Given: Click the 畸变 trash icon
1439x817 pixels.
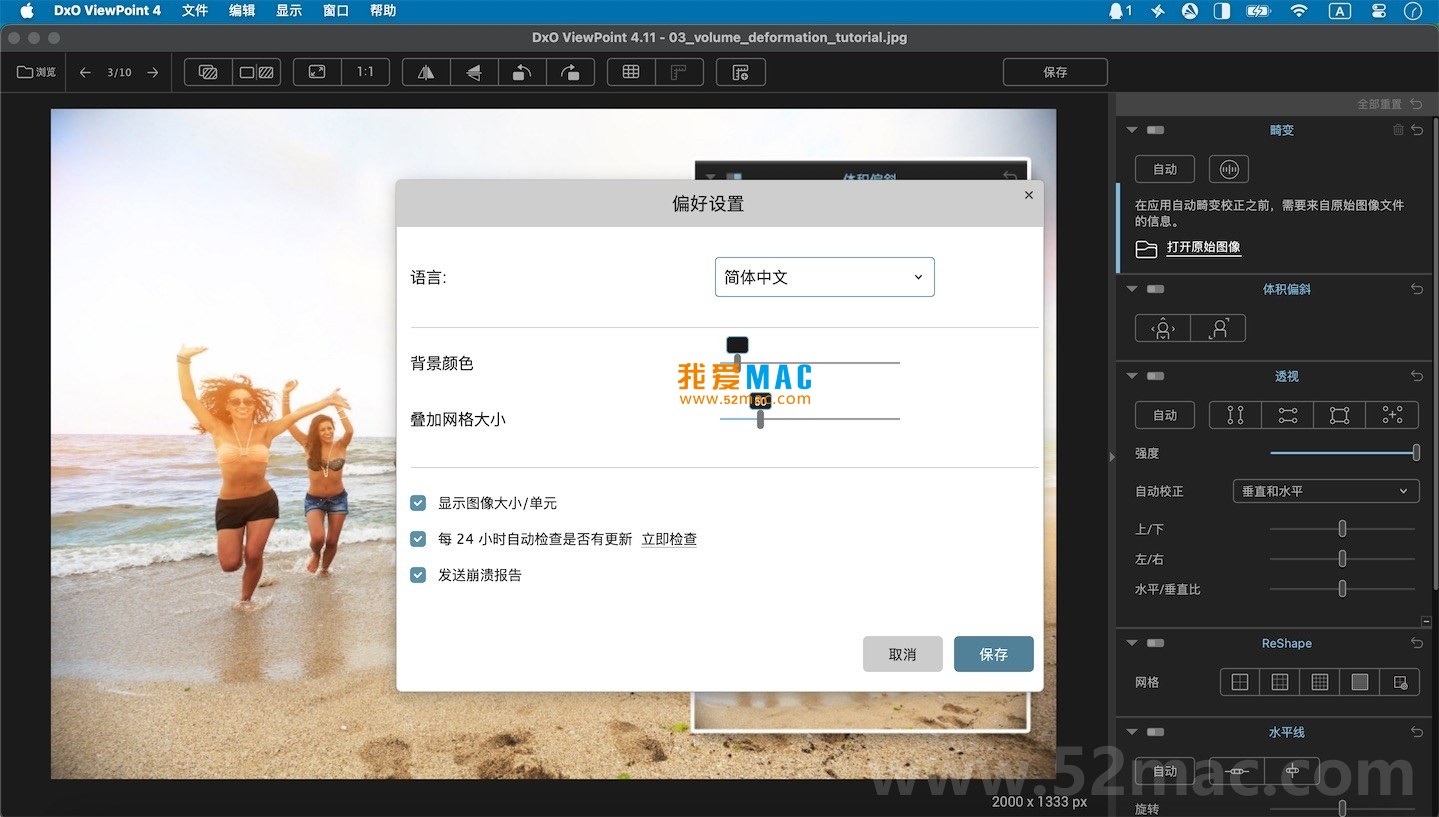Looking at the screenshot, I should [1398, 130].
